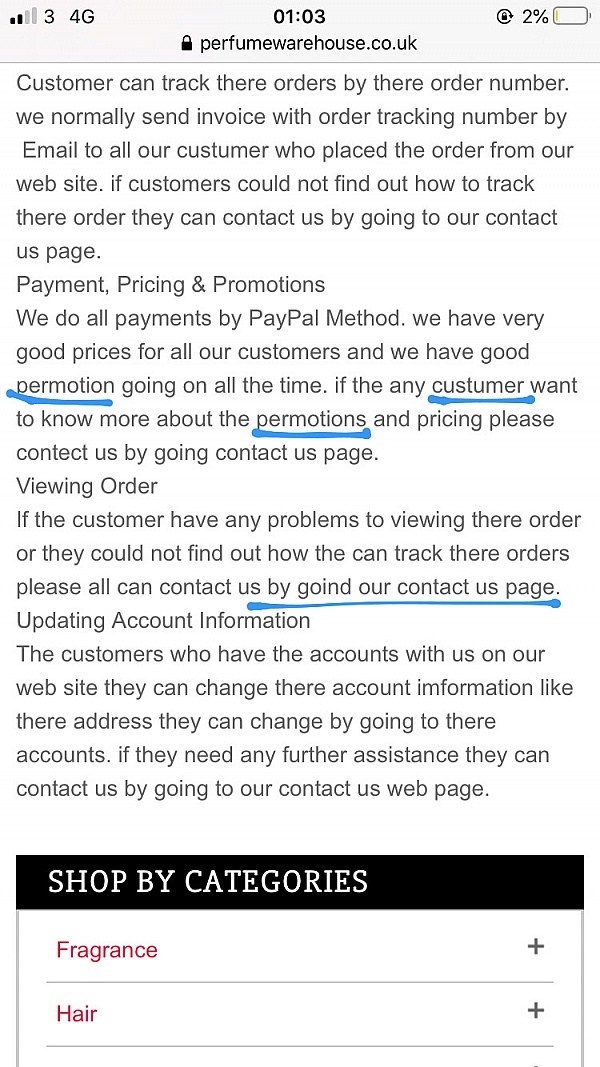
Task: Tap the rotation lock status icon
Action: (505, 16)
